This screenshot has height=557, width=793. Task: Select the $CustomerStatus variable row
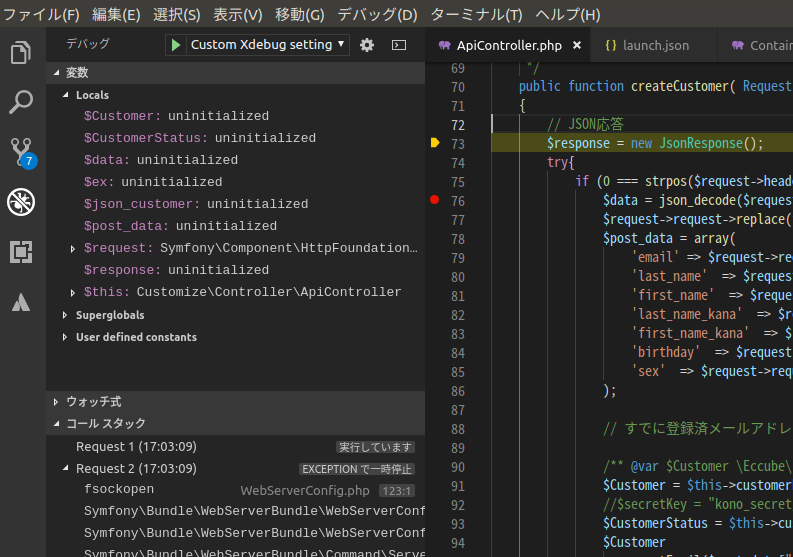pyautogui.click(x=236, y=138)
